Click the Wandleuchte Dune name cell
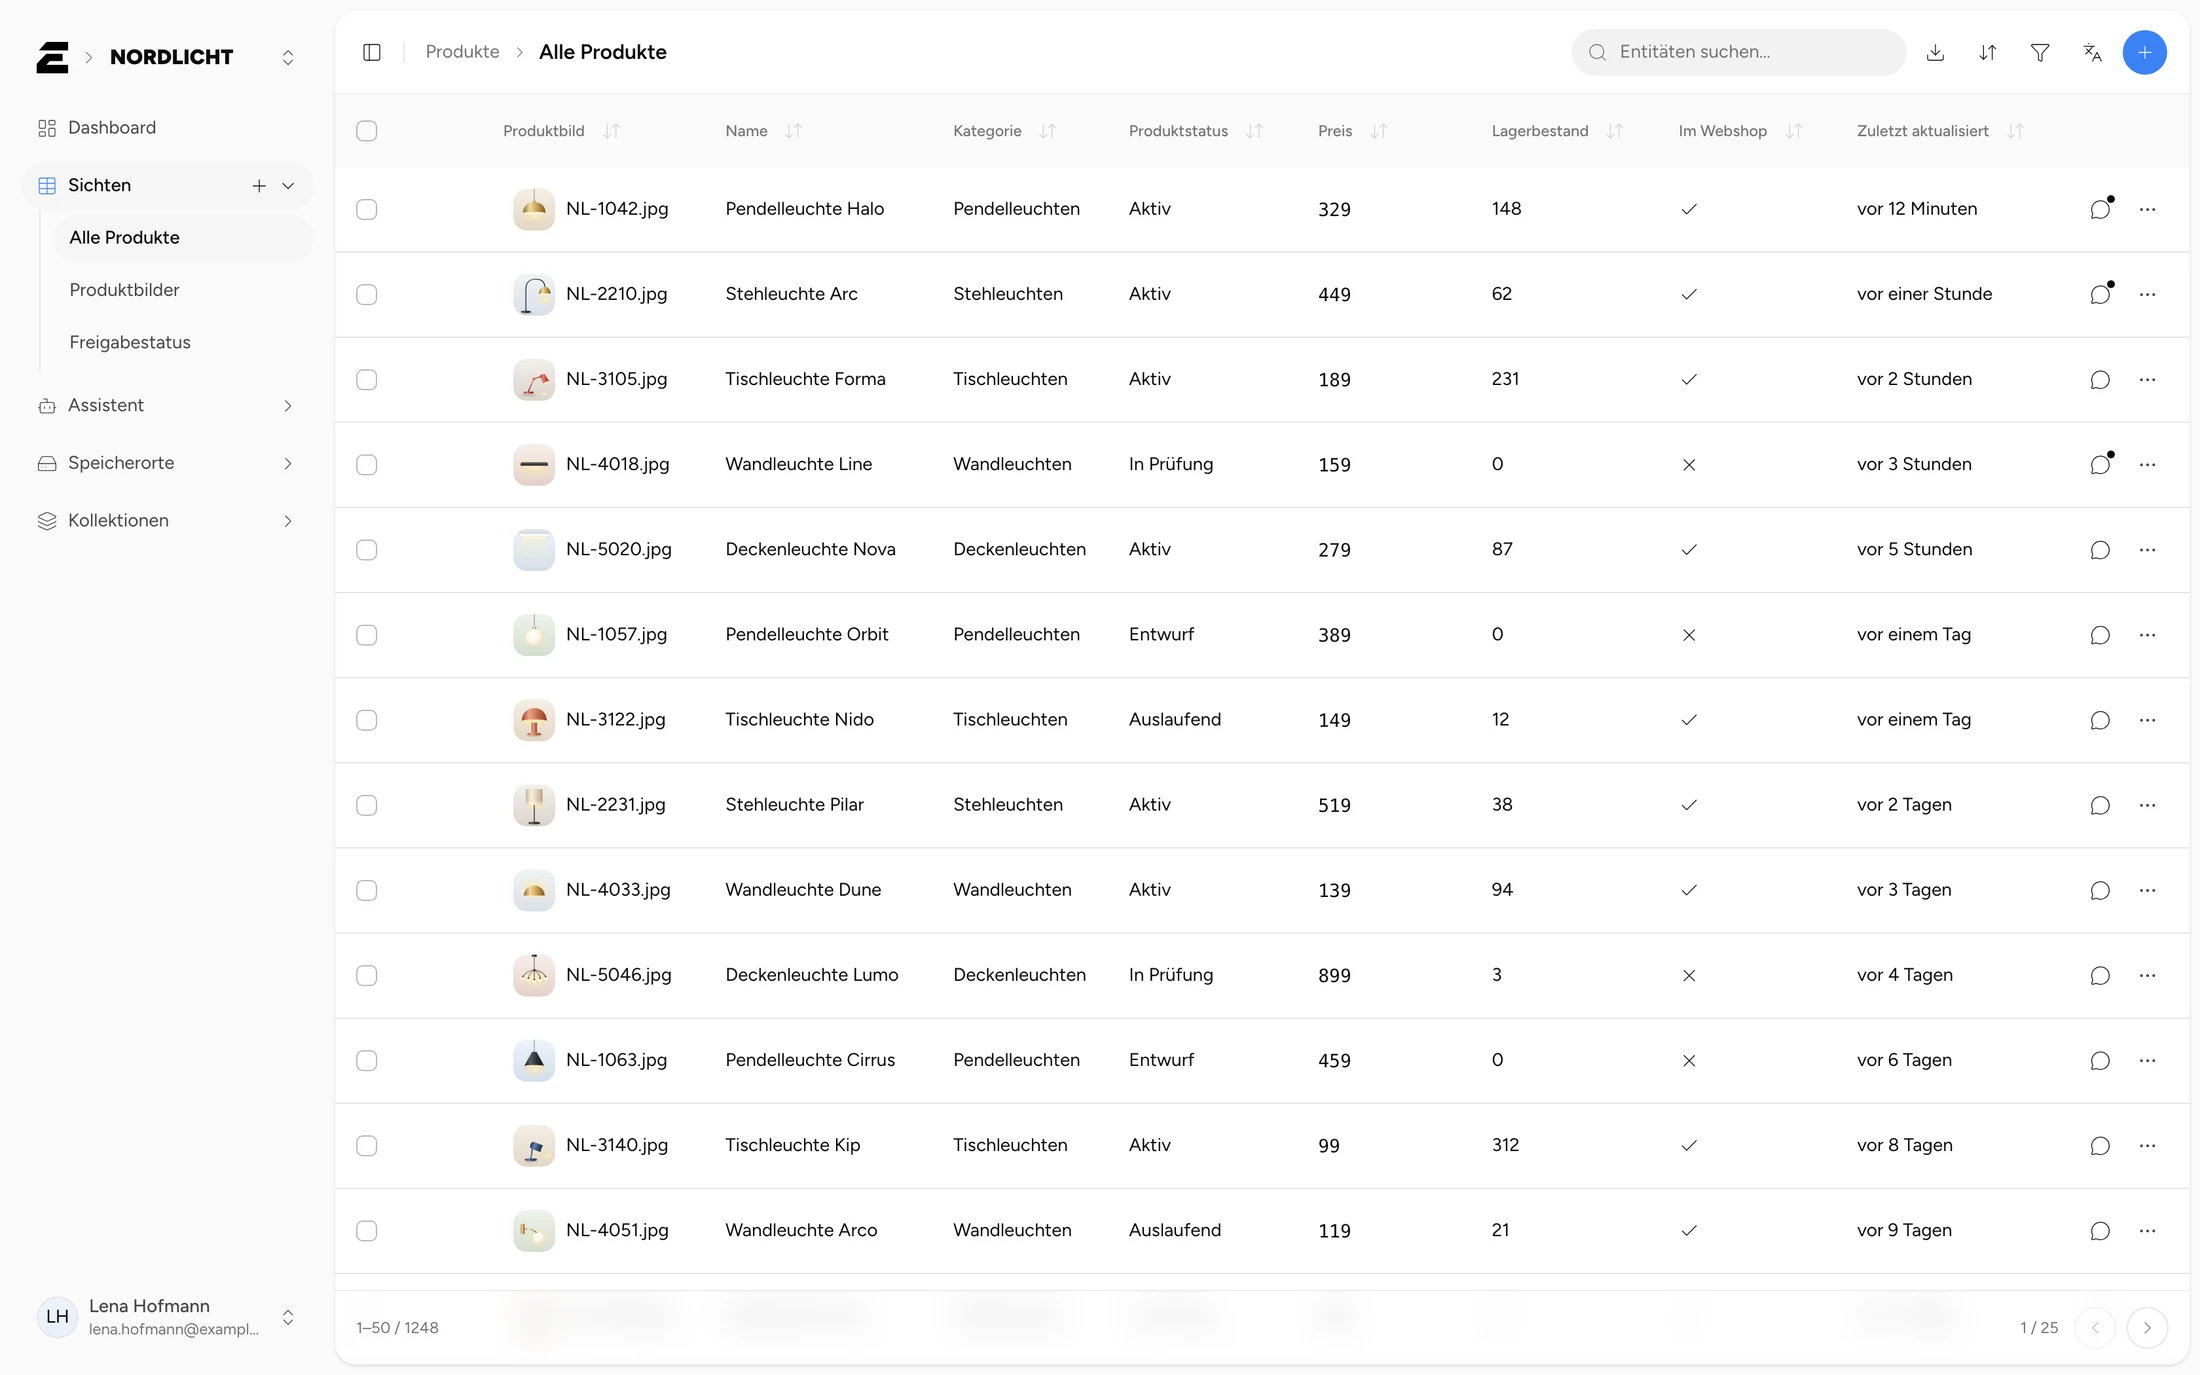This screenshot has height=1375, width=2200. pos(803,890)
